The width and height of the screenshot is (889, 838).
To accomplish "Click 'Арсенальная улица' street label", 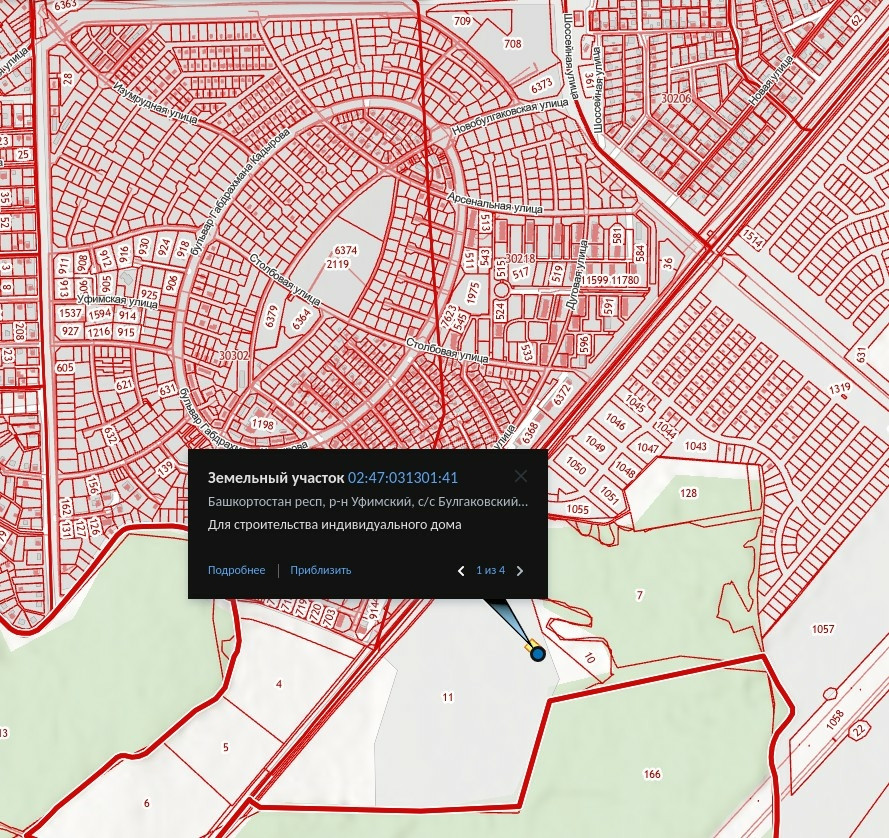I will click(494, 203).
